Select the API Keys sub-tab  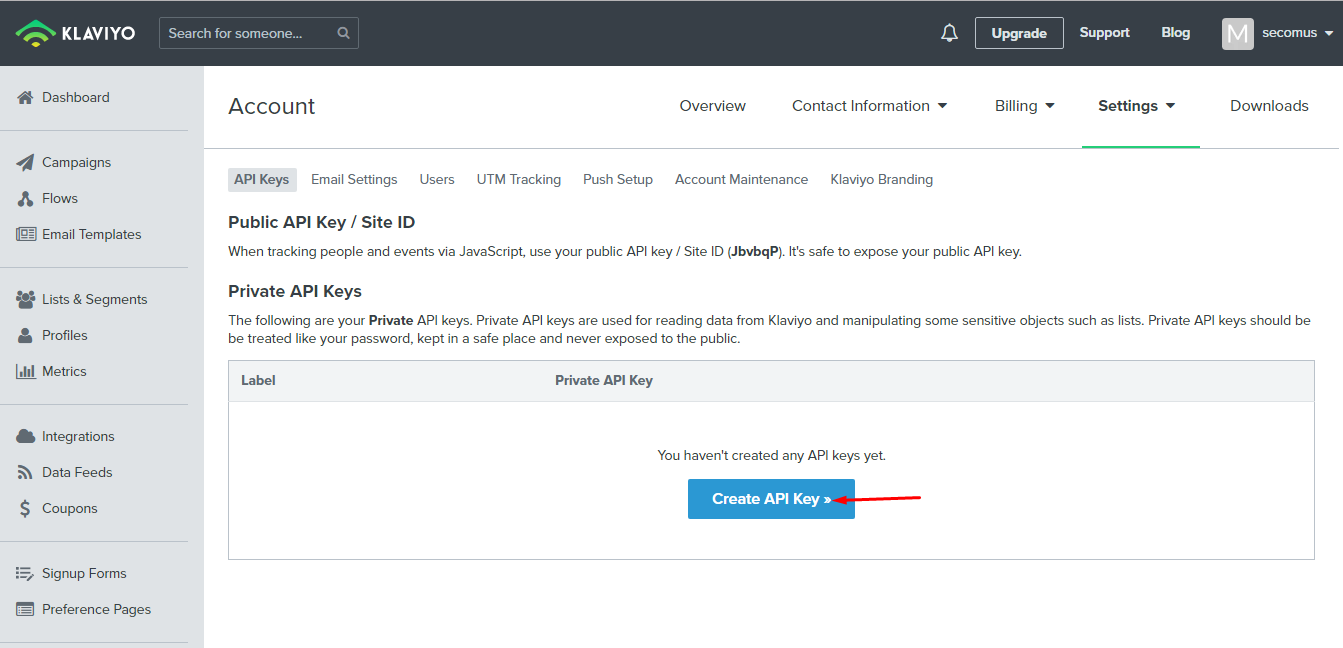coord(262,180)
